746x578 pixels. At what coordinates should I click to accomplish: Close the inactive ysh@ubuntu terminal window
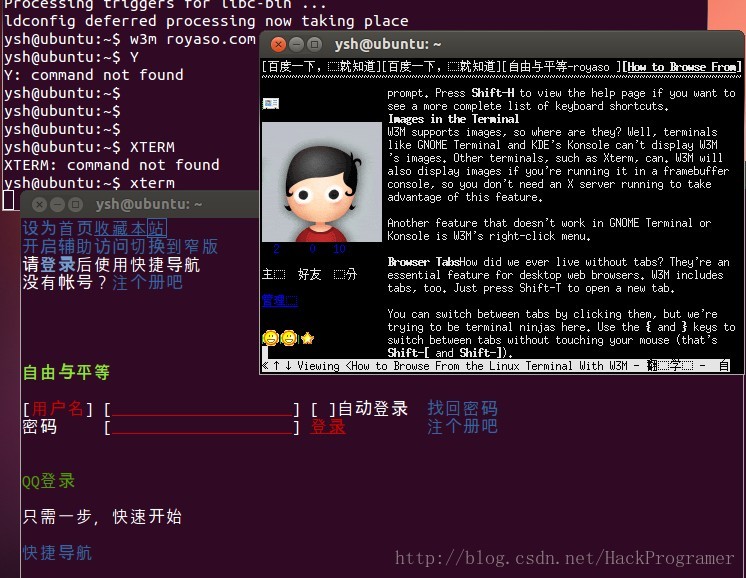coord(39,205)
